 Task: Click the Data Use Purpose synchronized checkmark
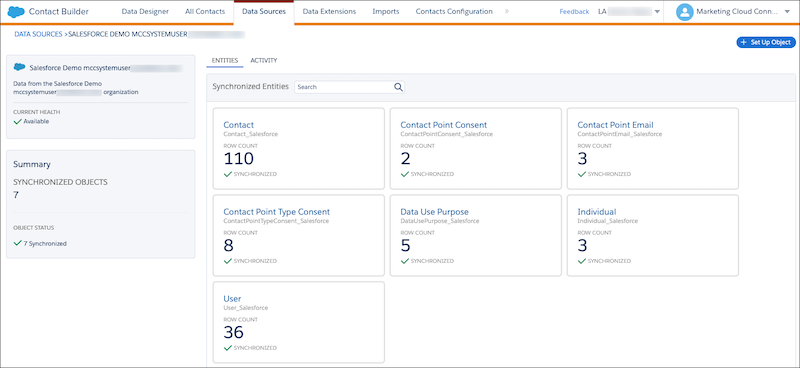pos(405,261)
